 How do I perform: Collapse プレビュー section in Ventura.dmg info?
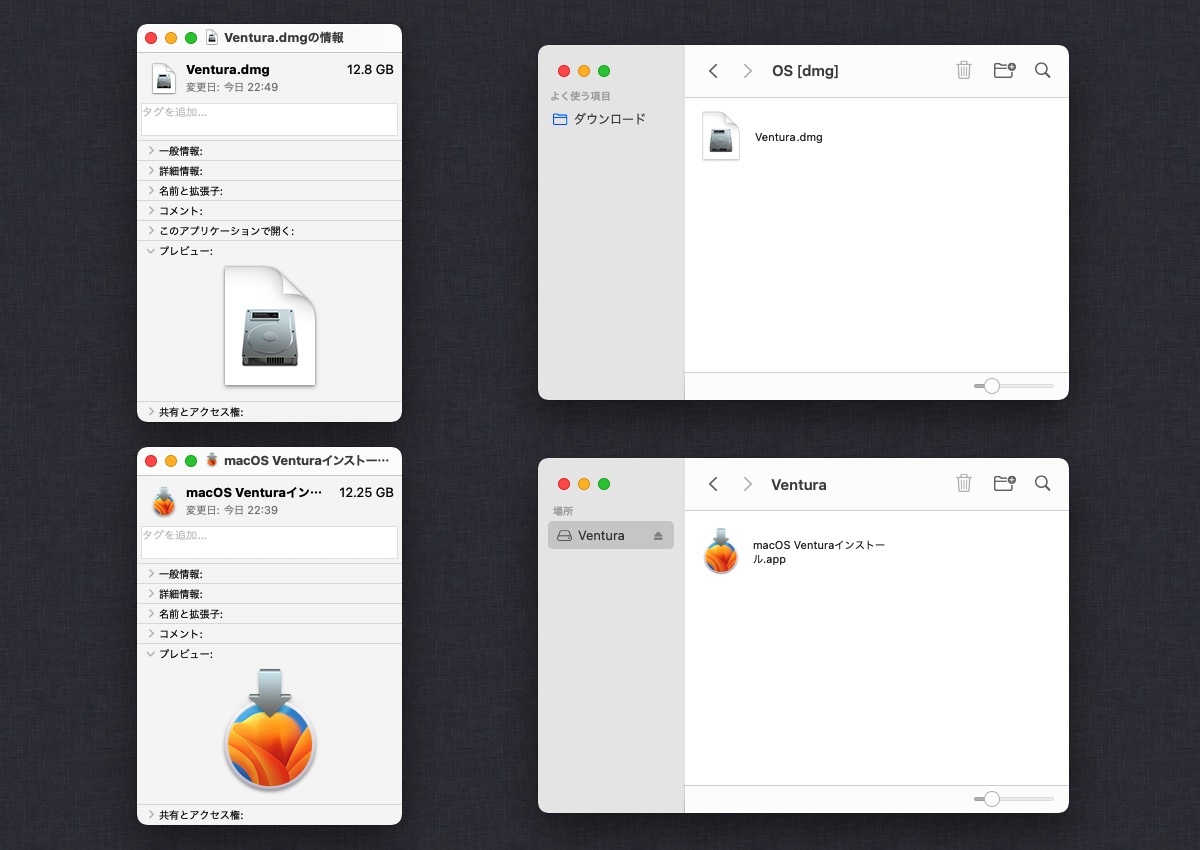click(x=151, y=251)
